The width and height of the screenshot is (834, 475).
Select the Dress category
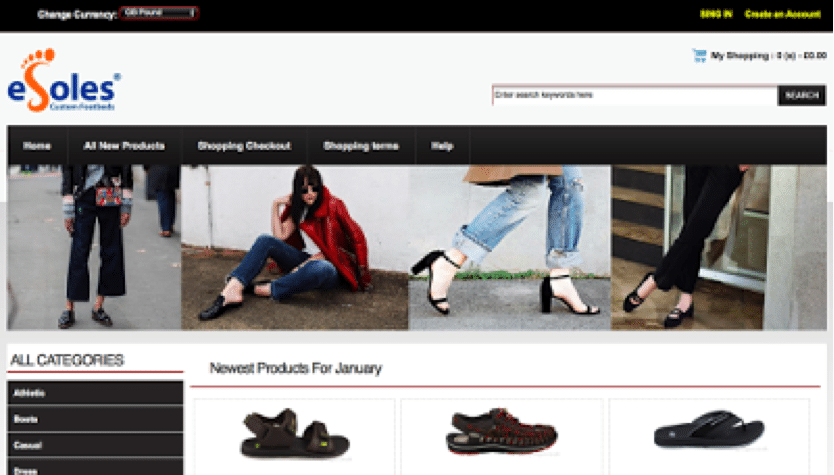pos(95,467)
